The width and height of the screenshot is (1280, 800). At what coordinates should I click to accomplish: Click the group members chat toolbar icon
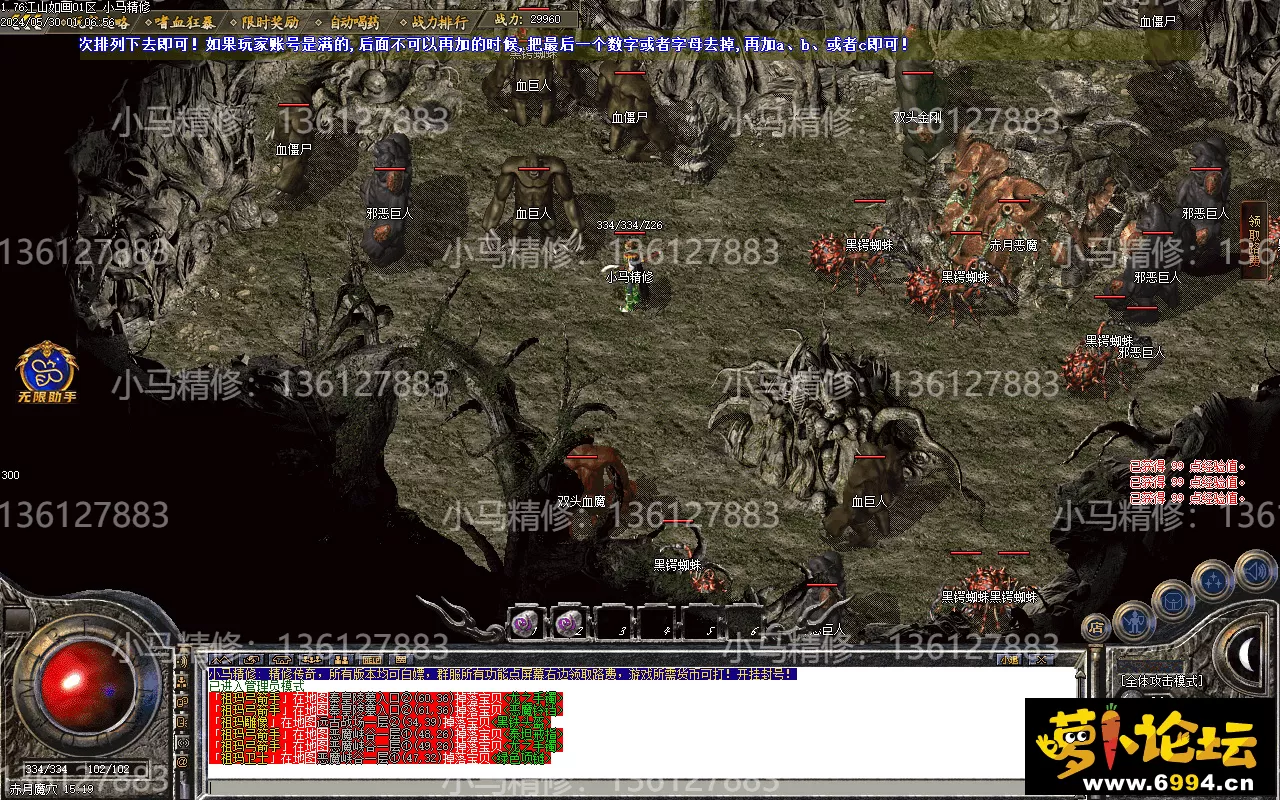(x=311, y=660)
